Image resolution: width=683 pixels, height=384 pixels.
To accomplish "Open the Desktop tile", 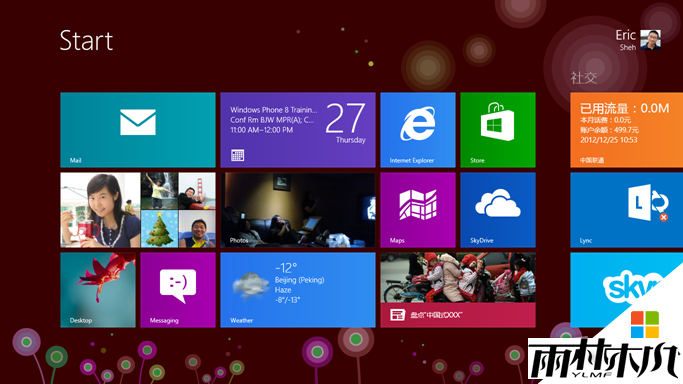I will pos(98,290).
